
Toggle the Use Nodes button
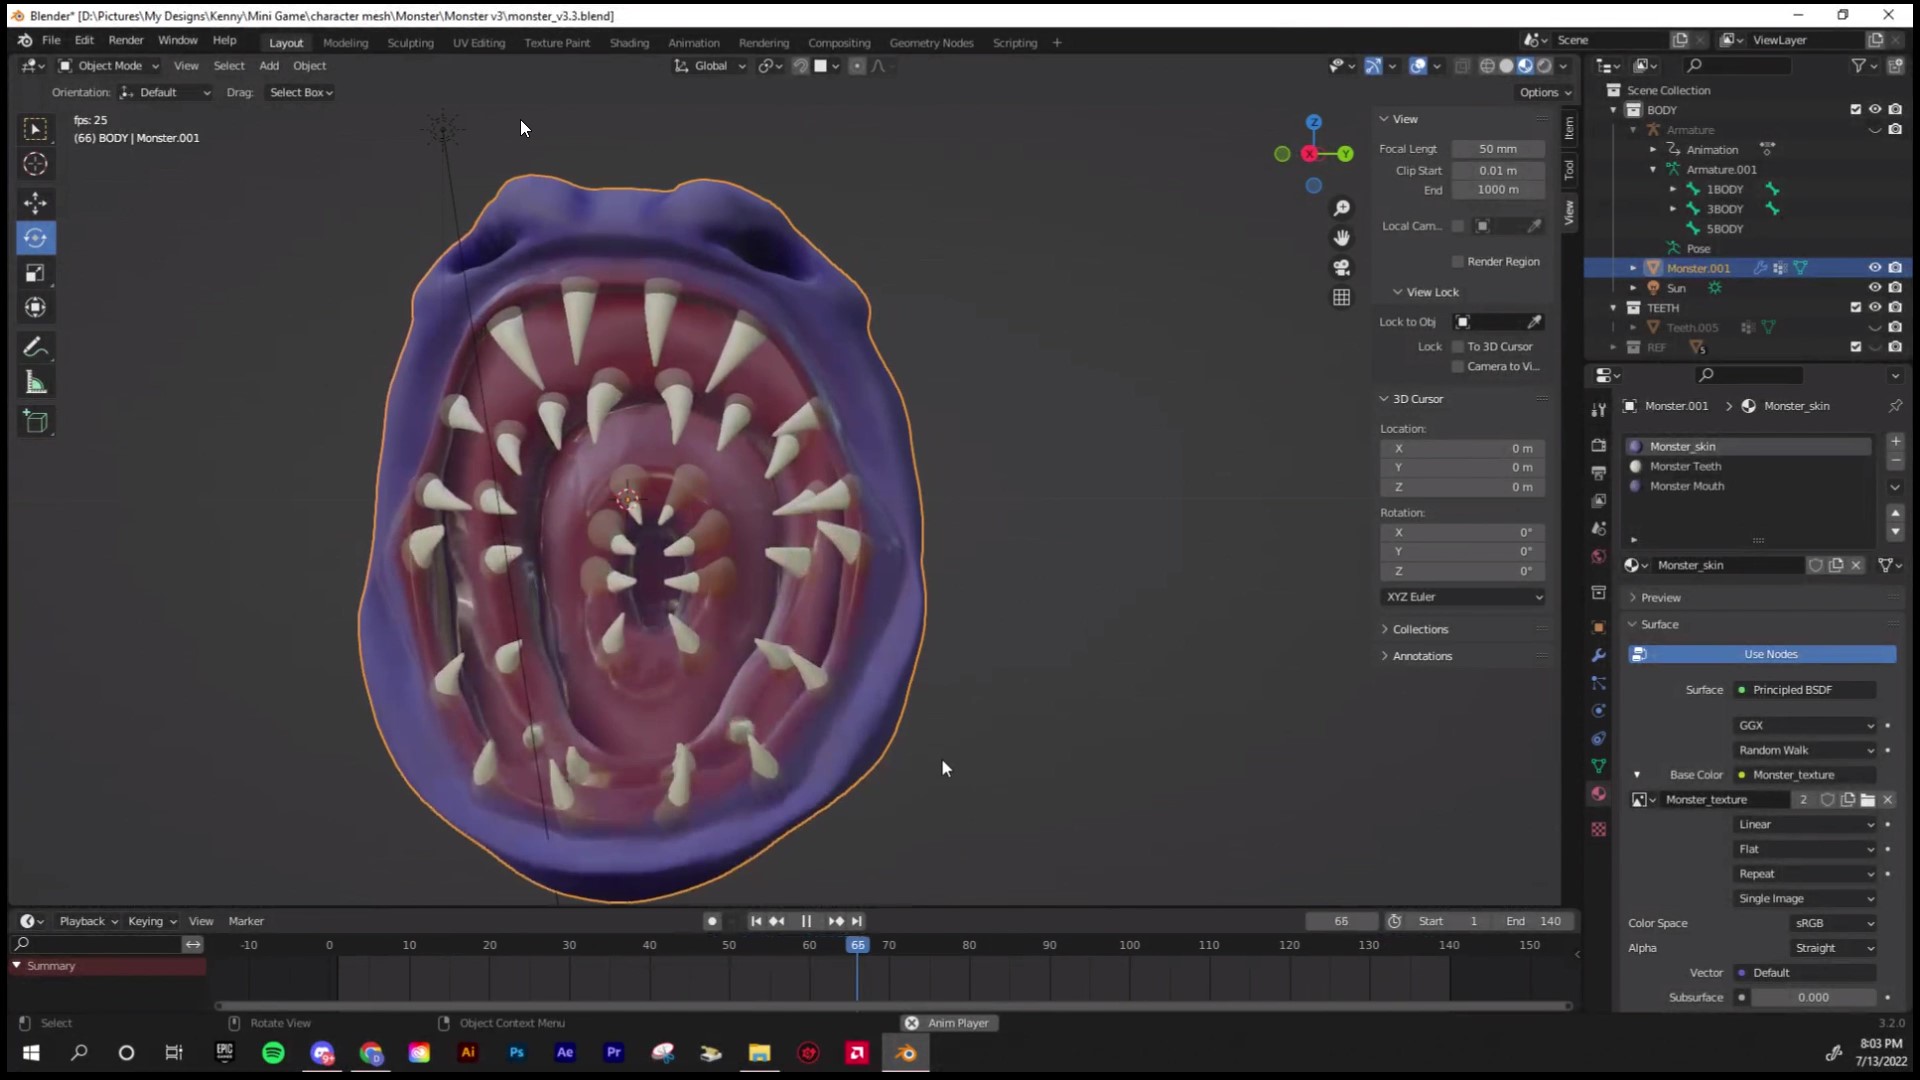click(x=1762, y=654)
